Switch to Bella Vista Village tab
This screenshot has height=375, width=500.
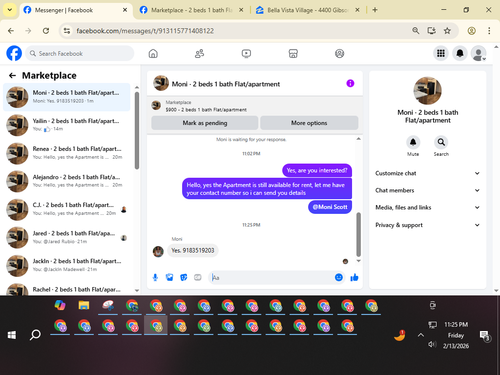(308, 10)
